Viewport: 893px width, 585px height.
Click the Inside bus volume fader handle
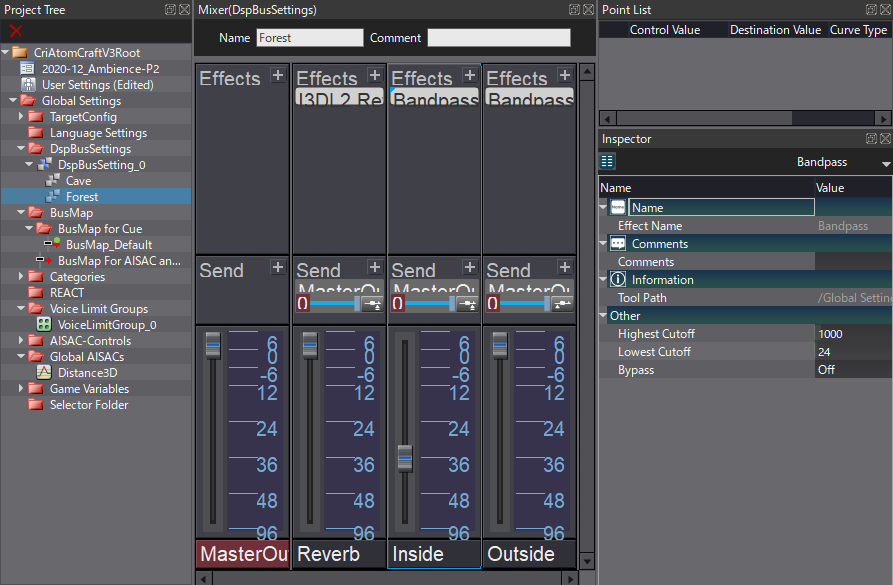point(405,458)
